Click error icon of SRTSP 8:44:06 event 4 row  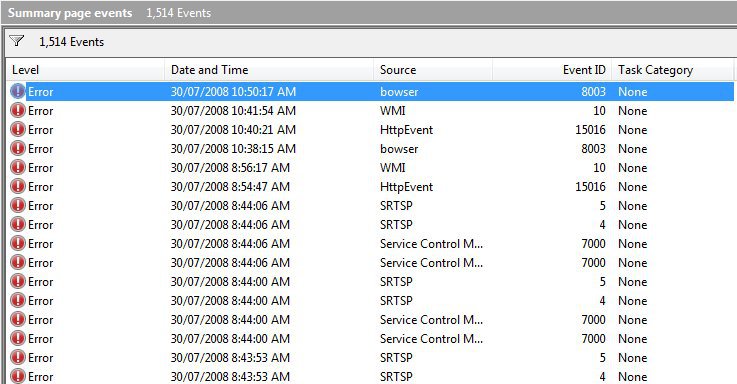[x=17, y=224]
